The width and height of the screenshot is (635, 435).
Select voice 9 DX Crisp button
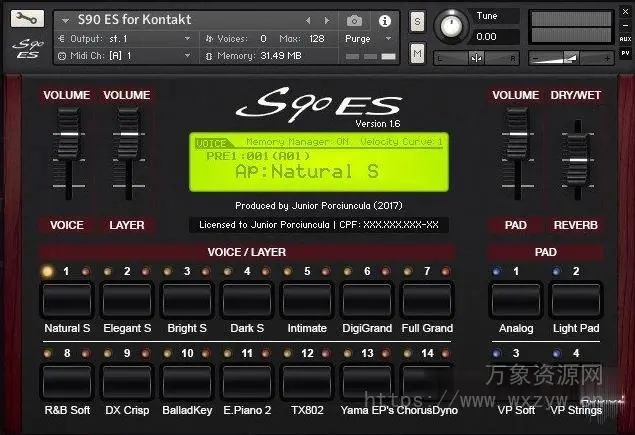pyautogui.click(x=127, y=382)
